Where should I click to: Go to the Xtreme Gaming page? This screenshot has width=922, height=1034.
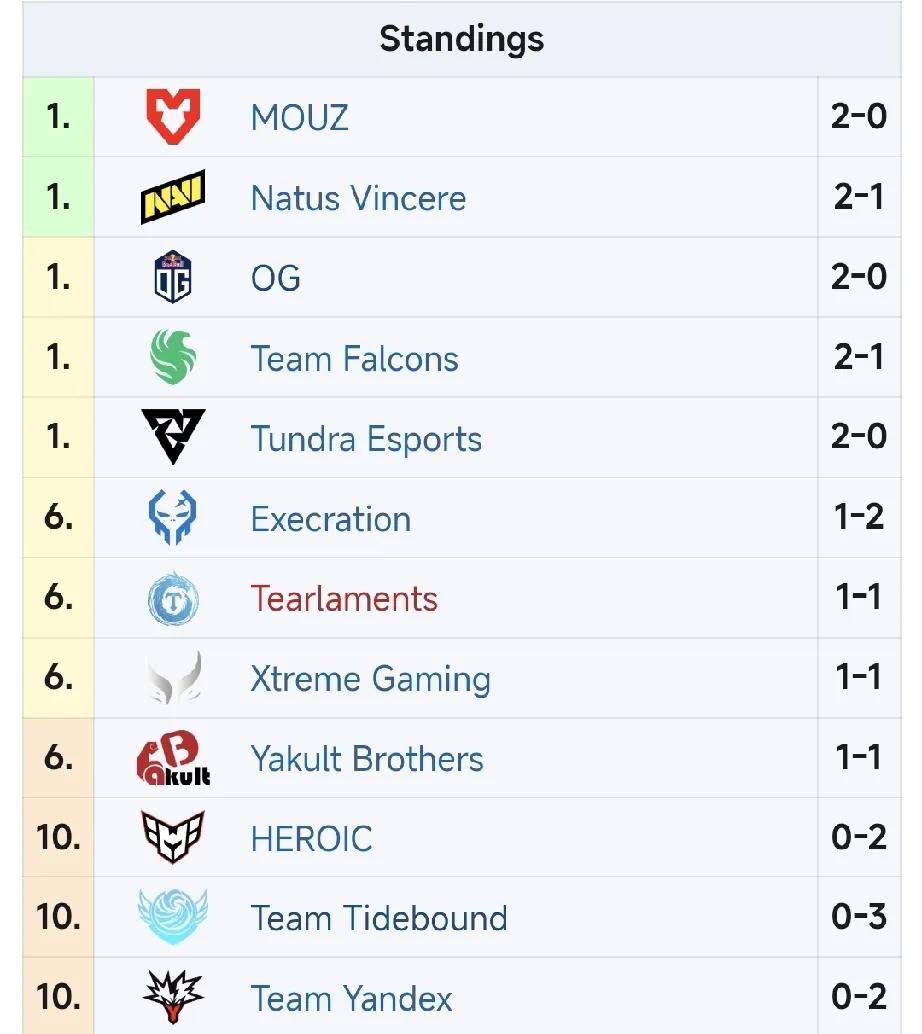(370, 679)
